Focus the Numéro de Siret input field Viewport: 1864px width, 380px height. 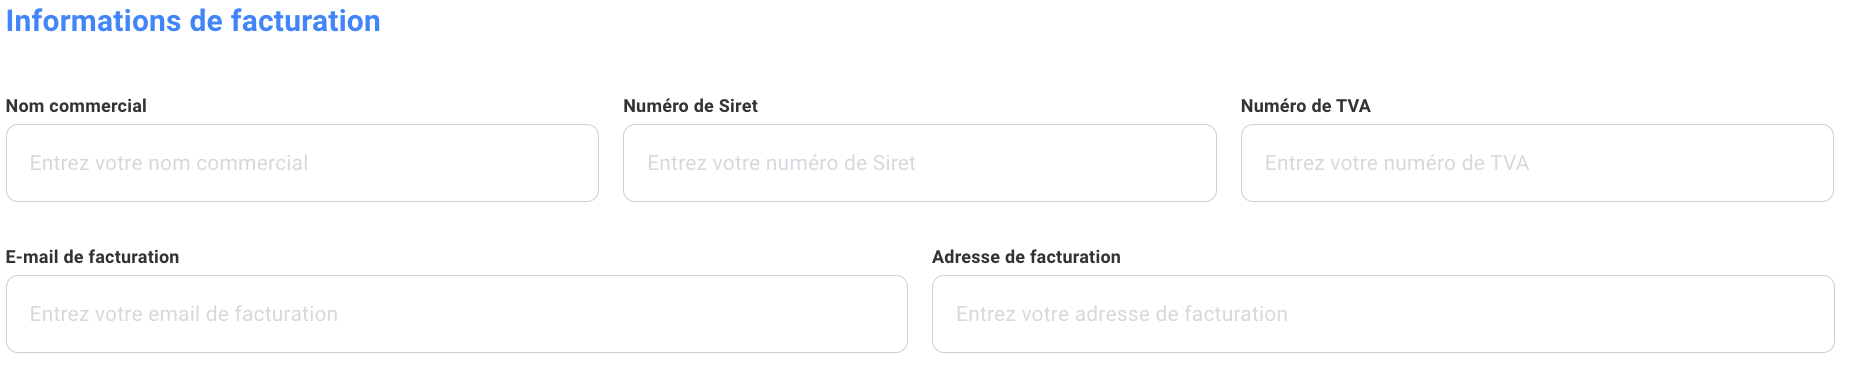point(920,163)
